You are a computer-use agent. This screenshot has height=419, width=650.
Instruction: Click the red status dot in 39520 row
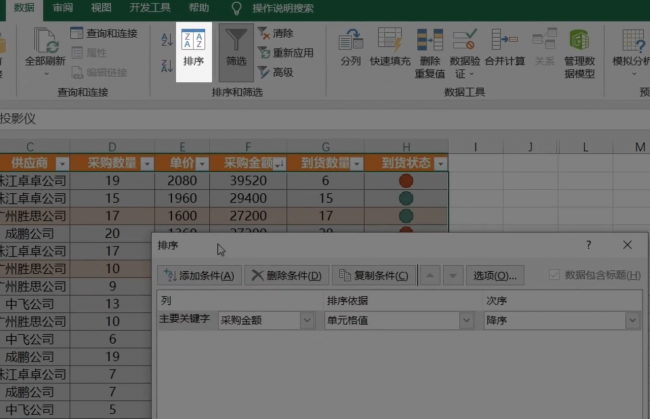(x=406, y=181)
